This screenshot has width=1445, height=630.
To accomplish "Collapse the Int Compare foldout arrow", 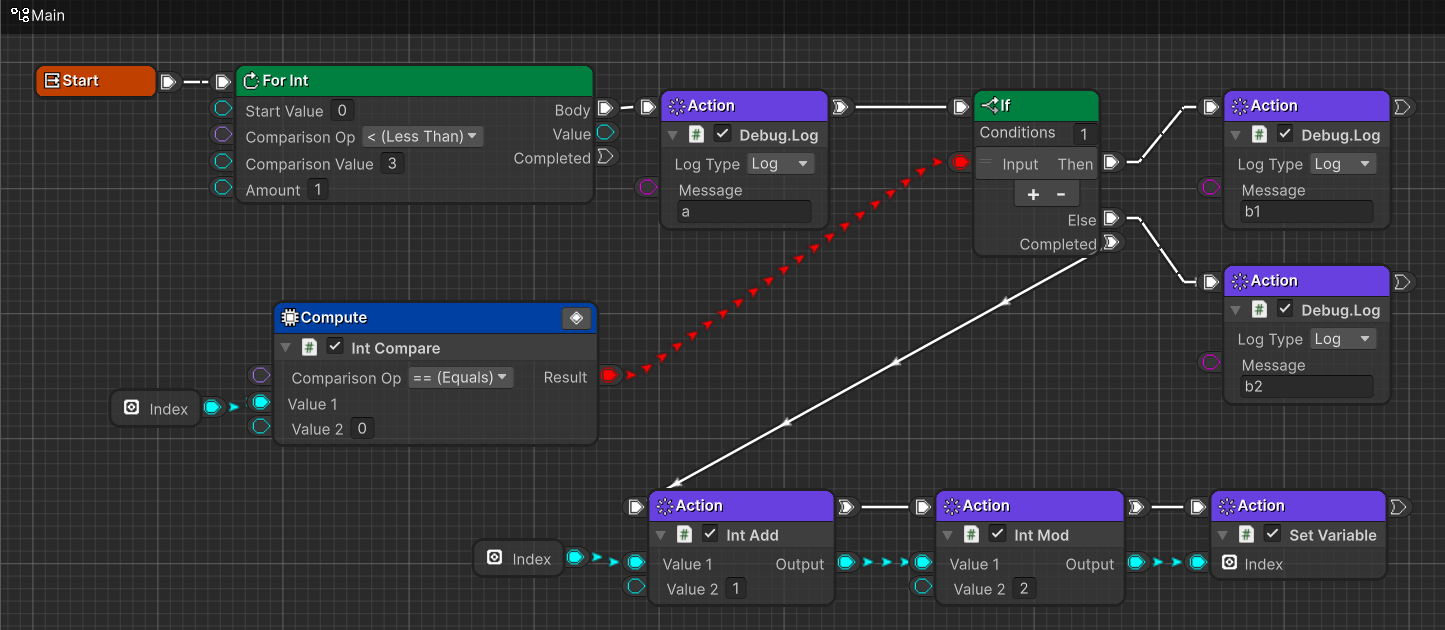I will click(x=286, y=348).
